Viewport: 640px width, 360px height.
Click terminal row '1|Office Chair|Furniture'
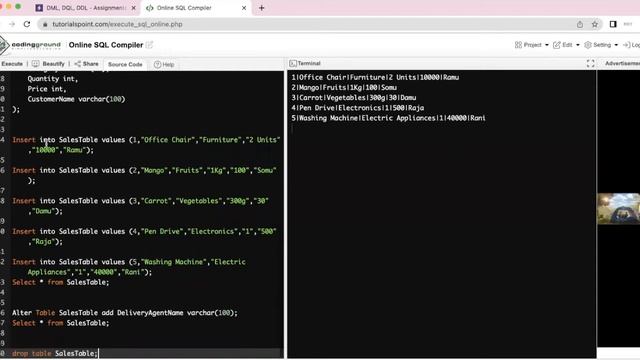375,77
